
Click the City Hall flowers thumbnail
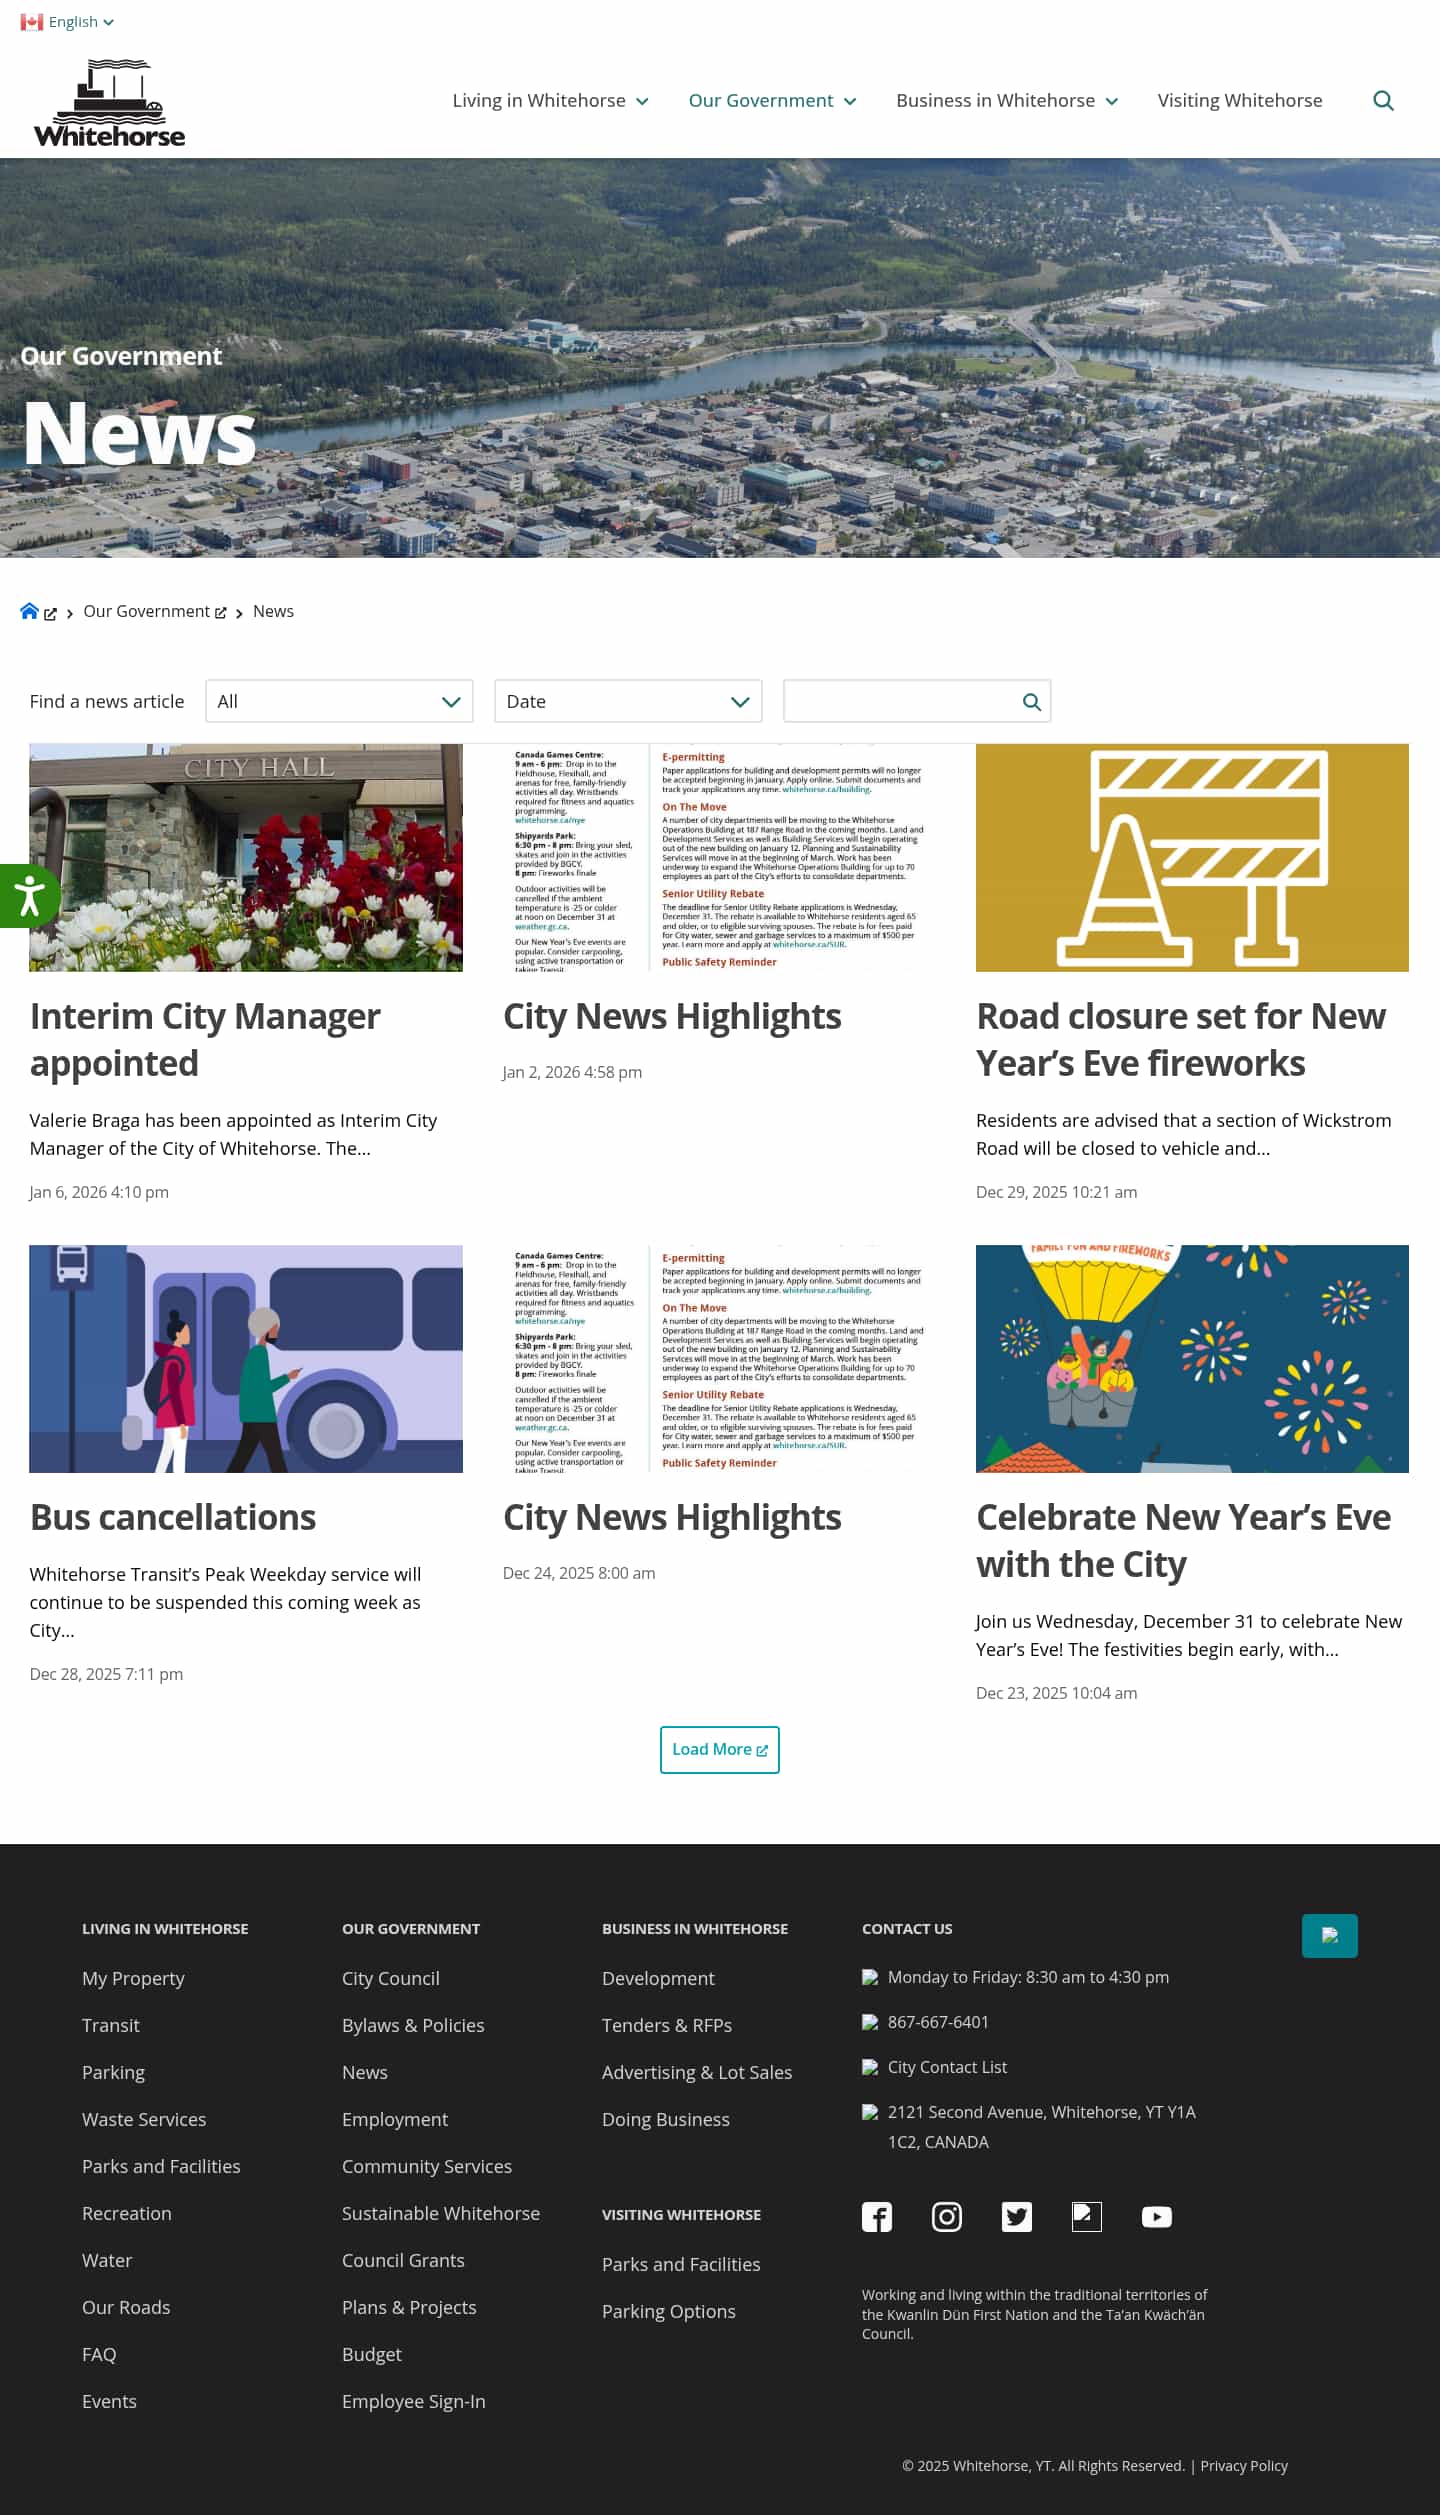246,858
